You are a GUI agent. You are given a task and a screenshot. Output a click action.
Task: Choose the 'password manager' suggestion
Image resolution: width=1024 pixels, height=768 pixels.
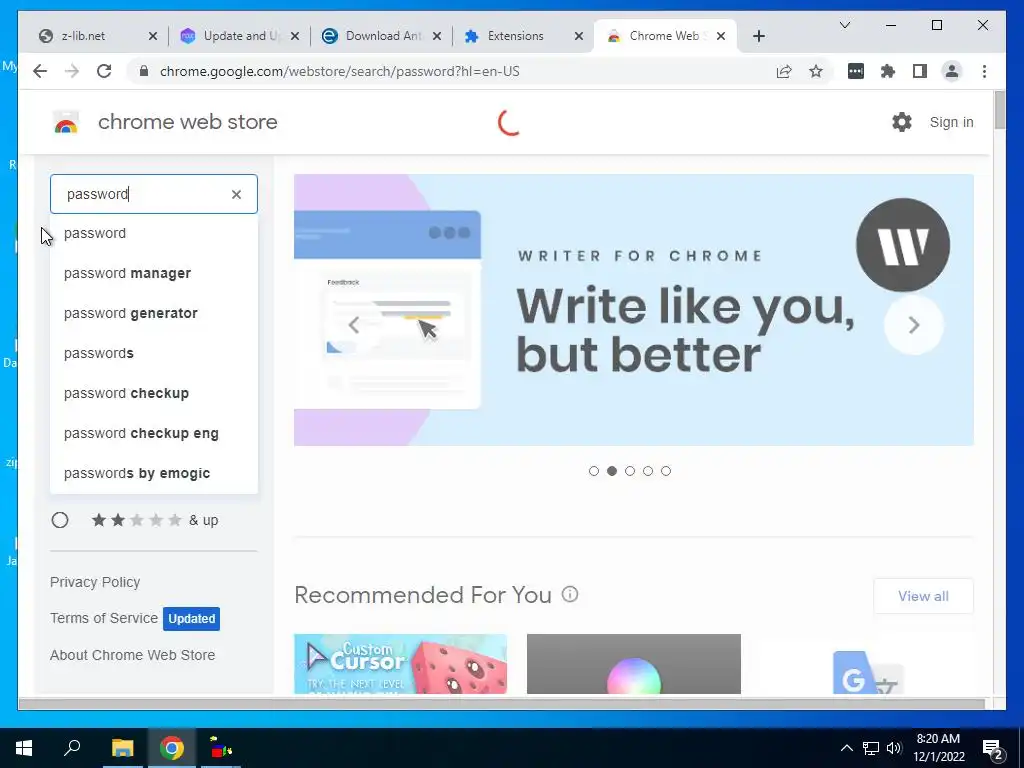click(x=153, y=273)
